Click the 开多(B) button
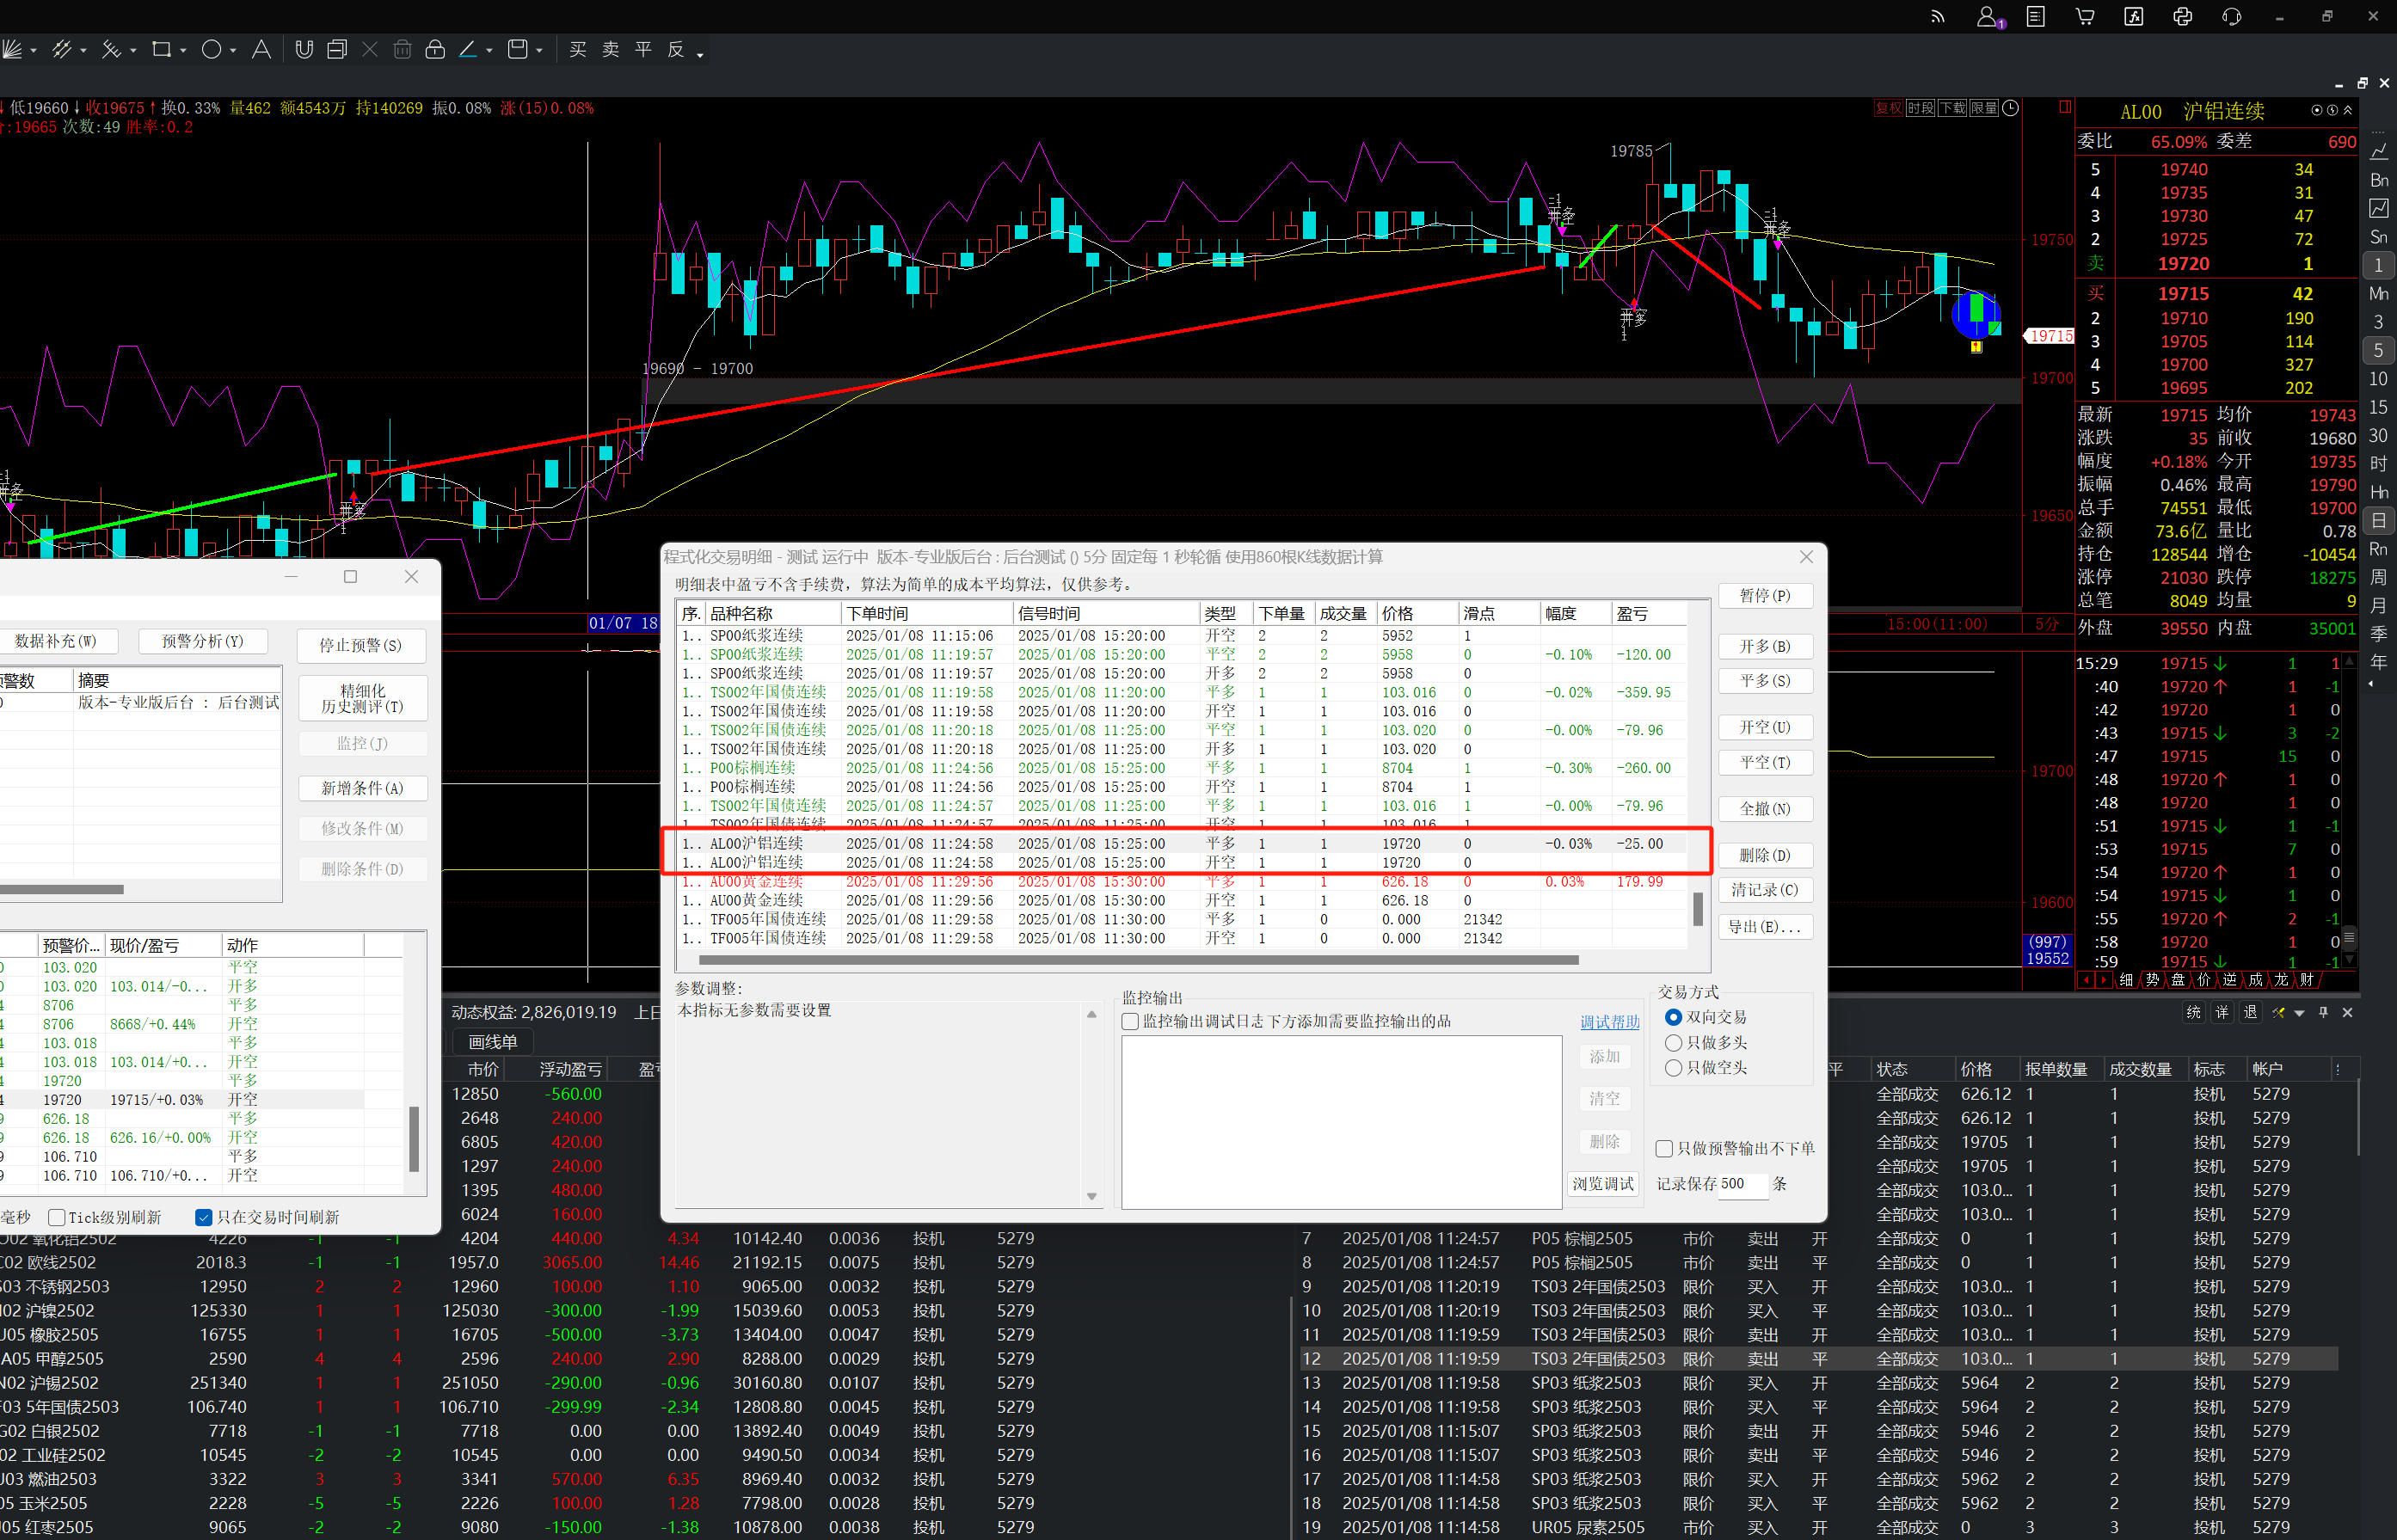Screen dimensions: 2397x1540 tap(1765, 647)
